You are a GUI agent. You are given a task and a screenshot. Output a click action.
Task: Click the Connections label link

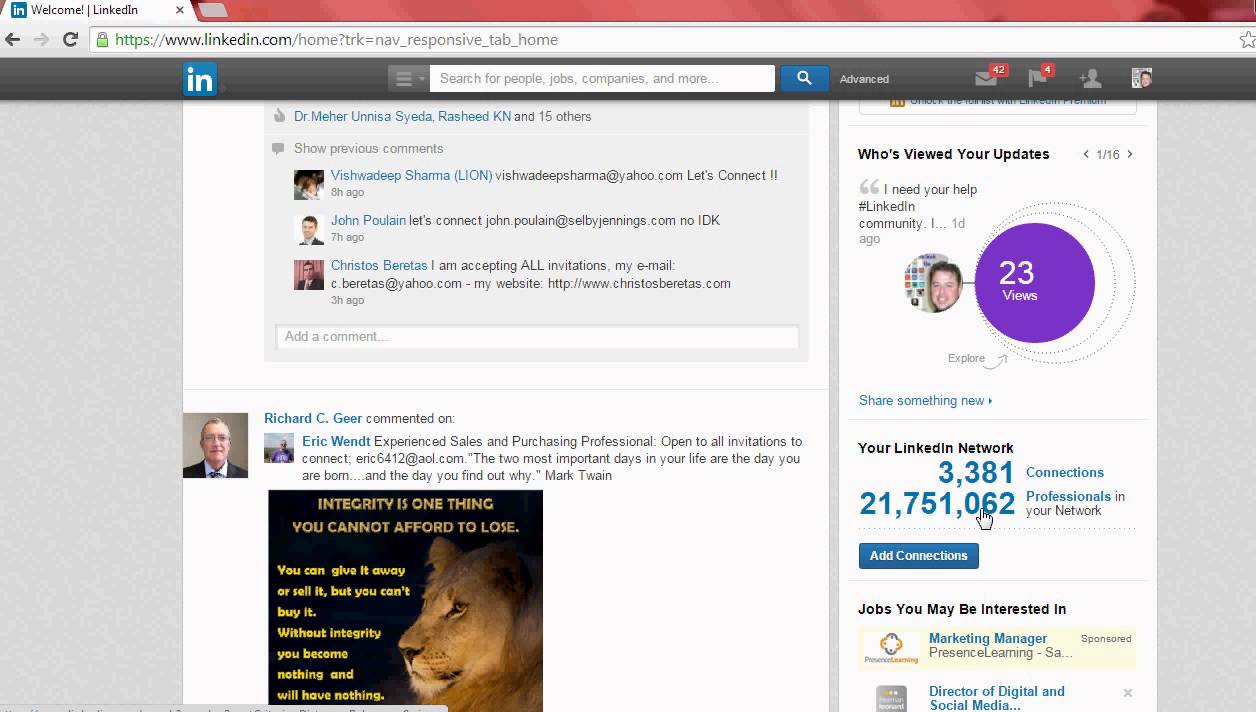coord(1065,472)
